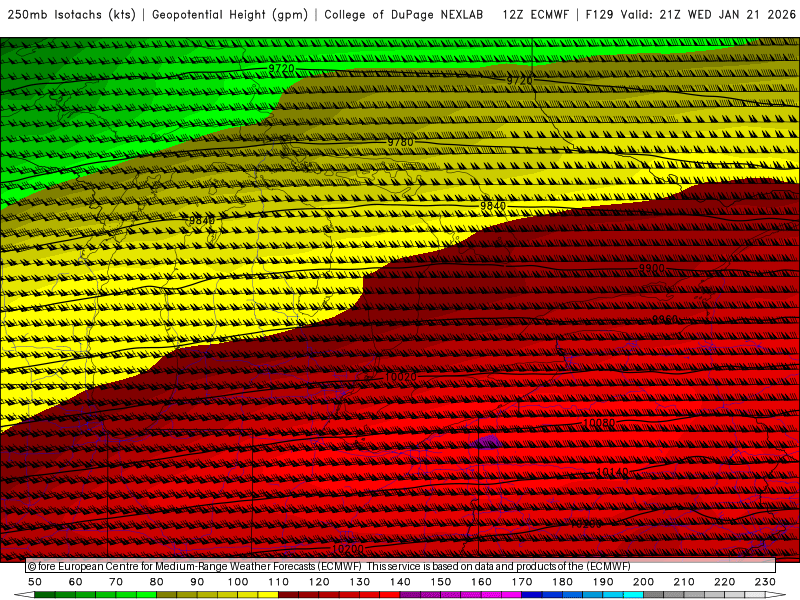Click the bright yellow legend swatch under 100

click(x=248, y=595)
